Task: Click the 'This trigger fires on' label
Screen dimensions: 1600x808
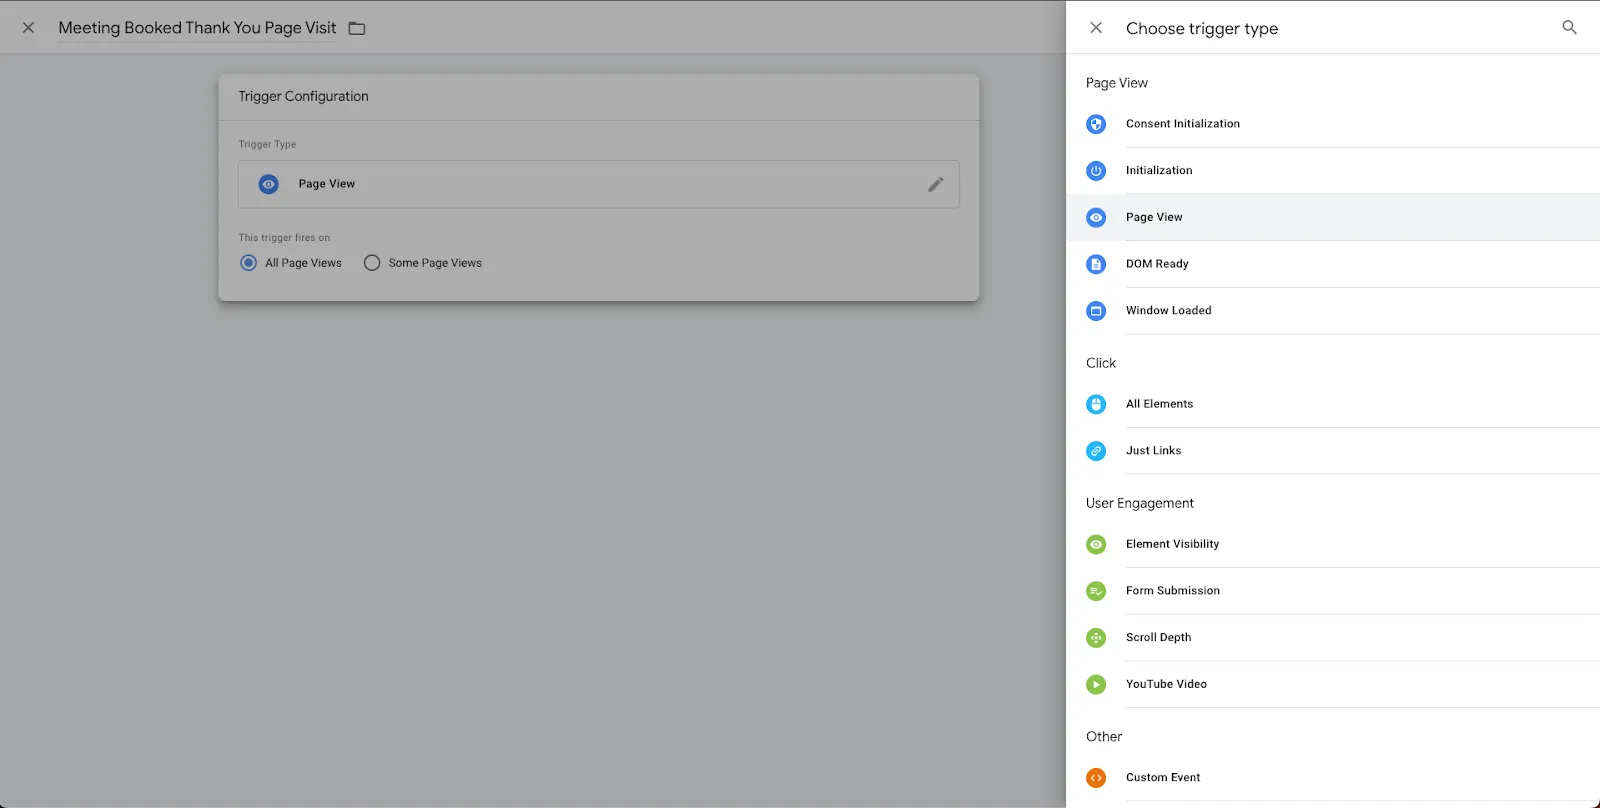Action: (x=284, y=238)
